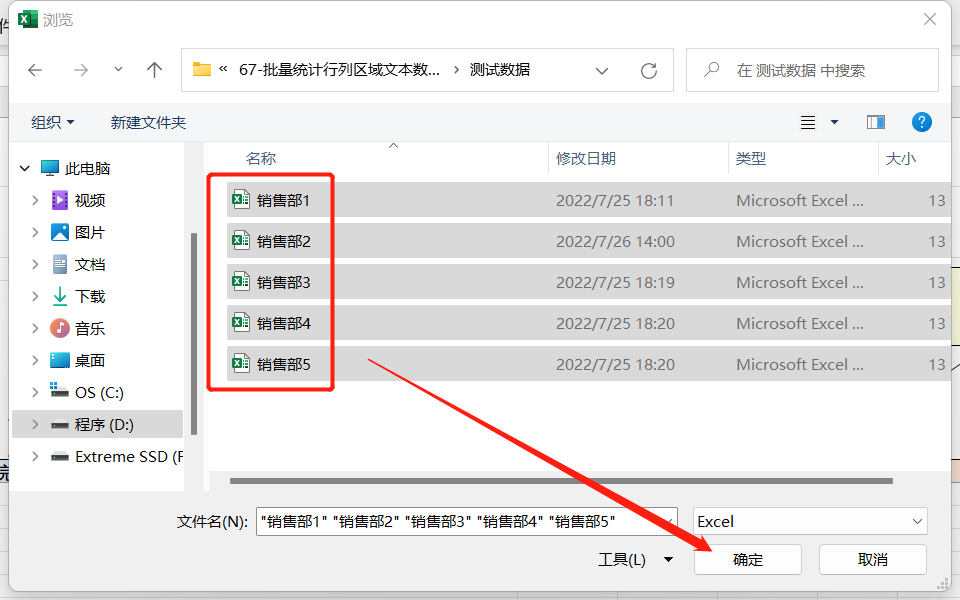
Task: Select the Extreme SSD drive icon
Action: click(59, 457)
